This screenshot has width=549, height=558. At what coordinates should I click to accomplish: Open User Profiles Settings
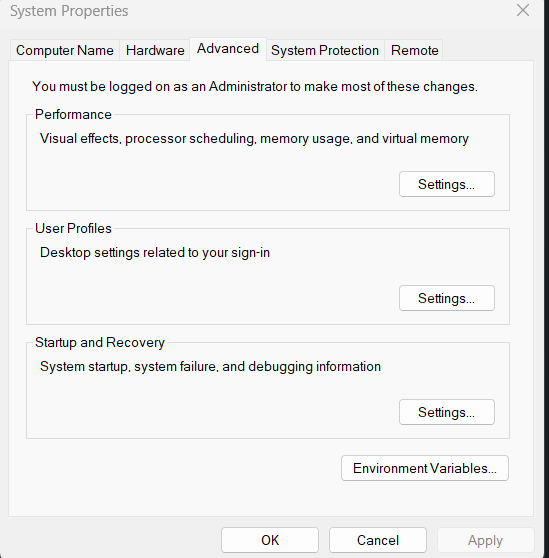(x=447, y=298)
